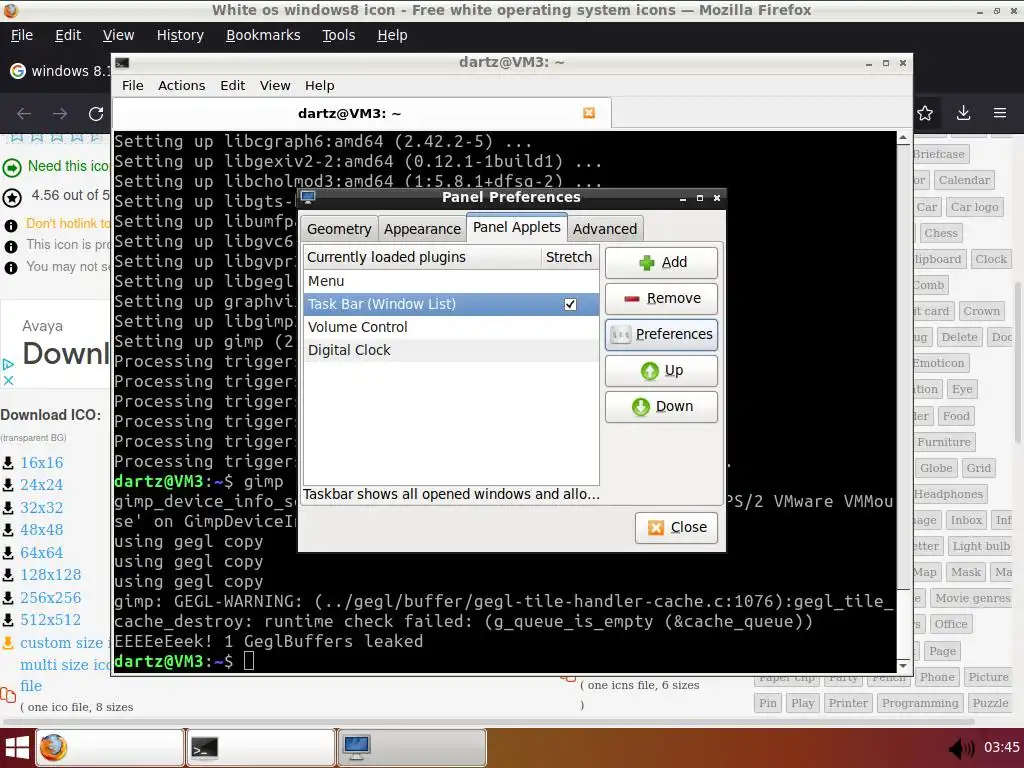
Task: Click the 03:45 clock
Action: click(1001, 748)
